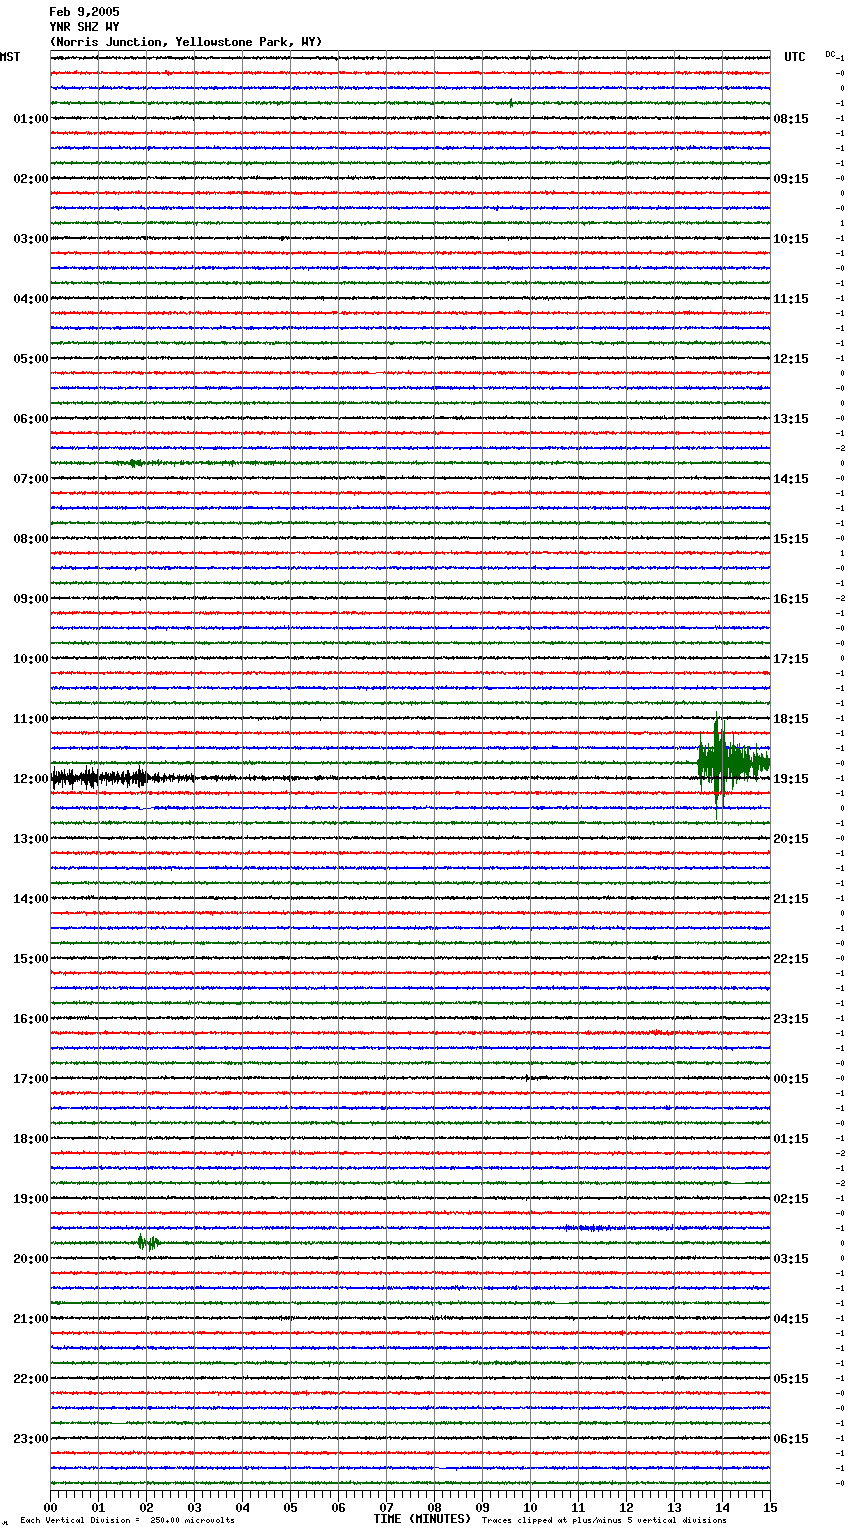Select the 07:00 MST row label
This screenshot has width=850, height=1534.
[x=31, y=479]
